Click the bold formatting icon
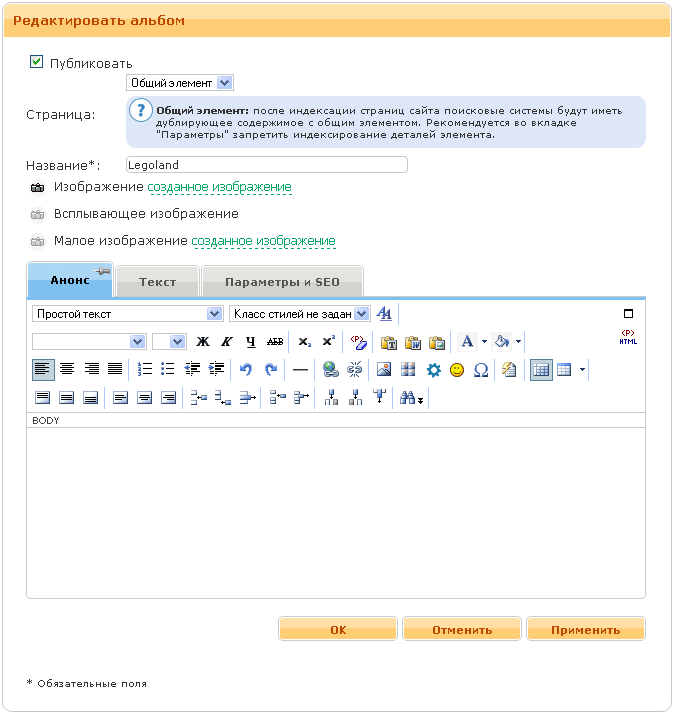674x714 pixels. (x=203, y=342)
